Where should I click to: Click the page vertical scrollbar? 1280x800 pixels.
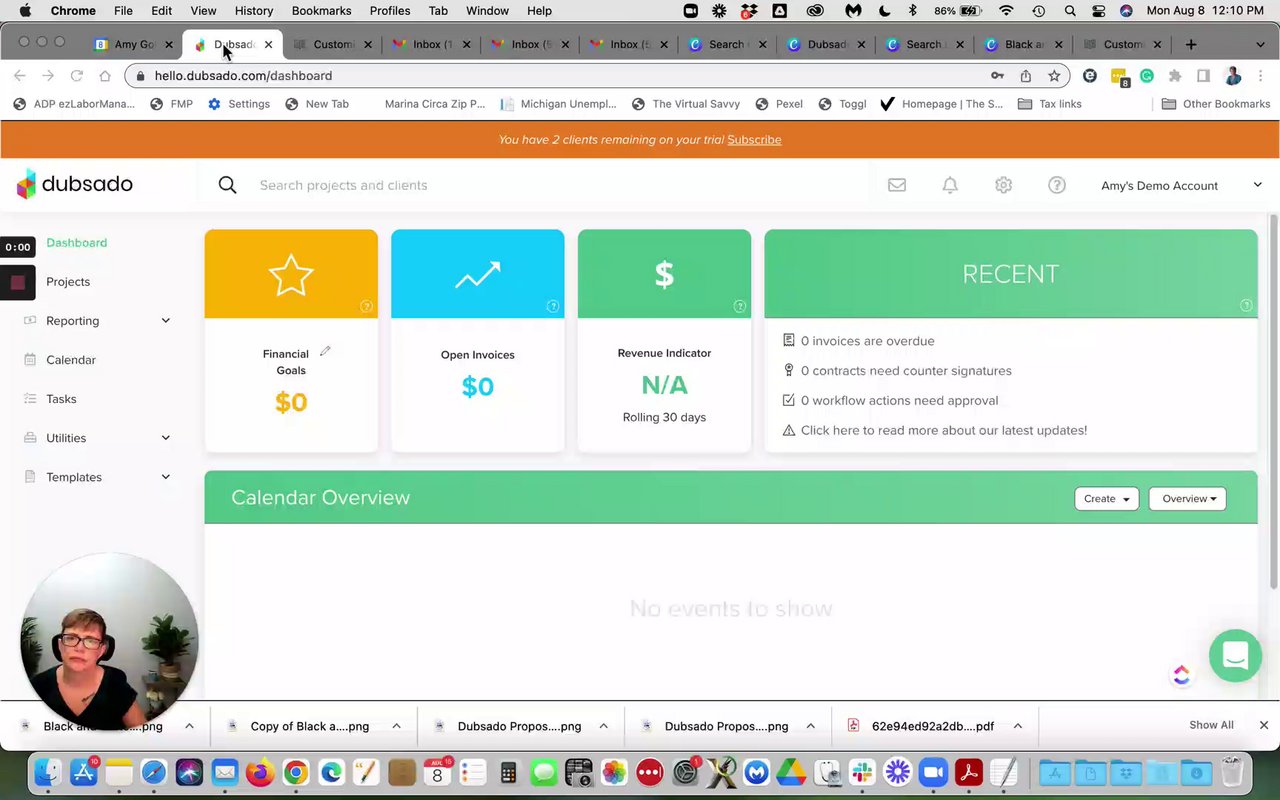click(1273, 400)
